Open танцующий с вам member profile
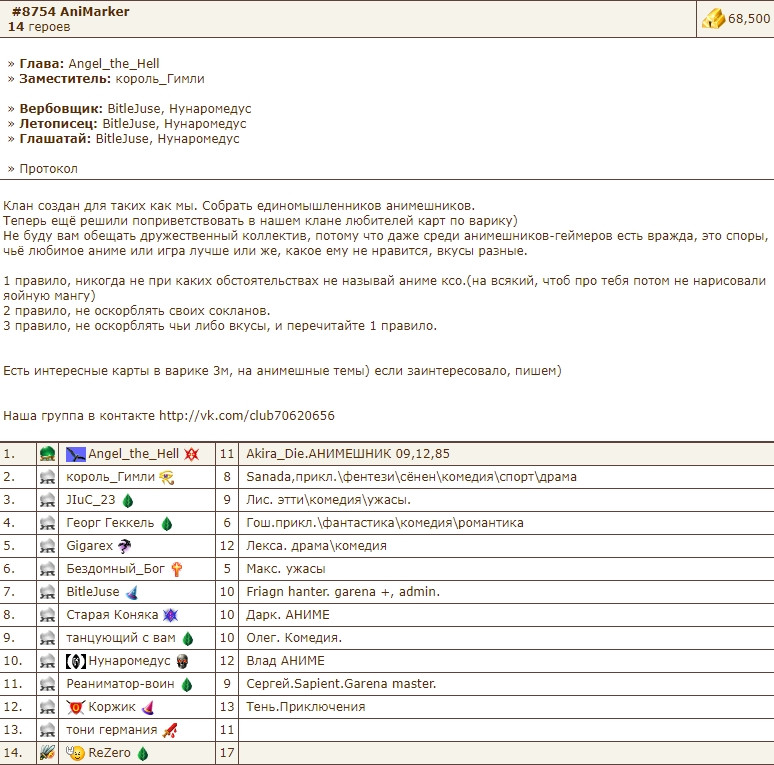 tap(121, 638)
